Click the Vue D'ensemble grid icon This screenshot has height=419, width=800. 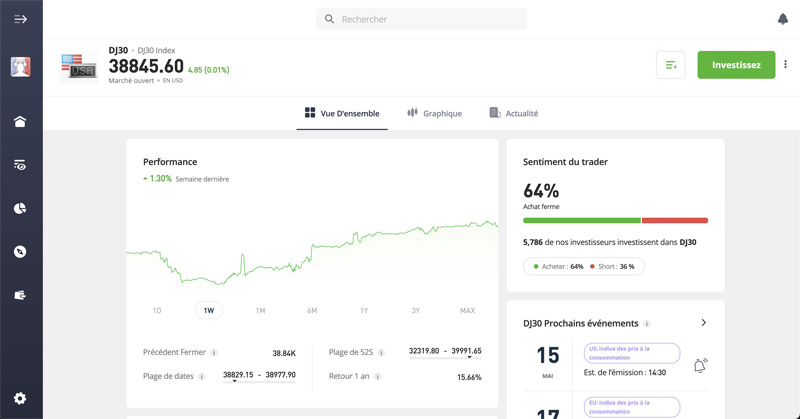310,113
